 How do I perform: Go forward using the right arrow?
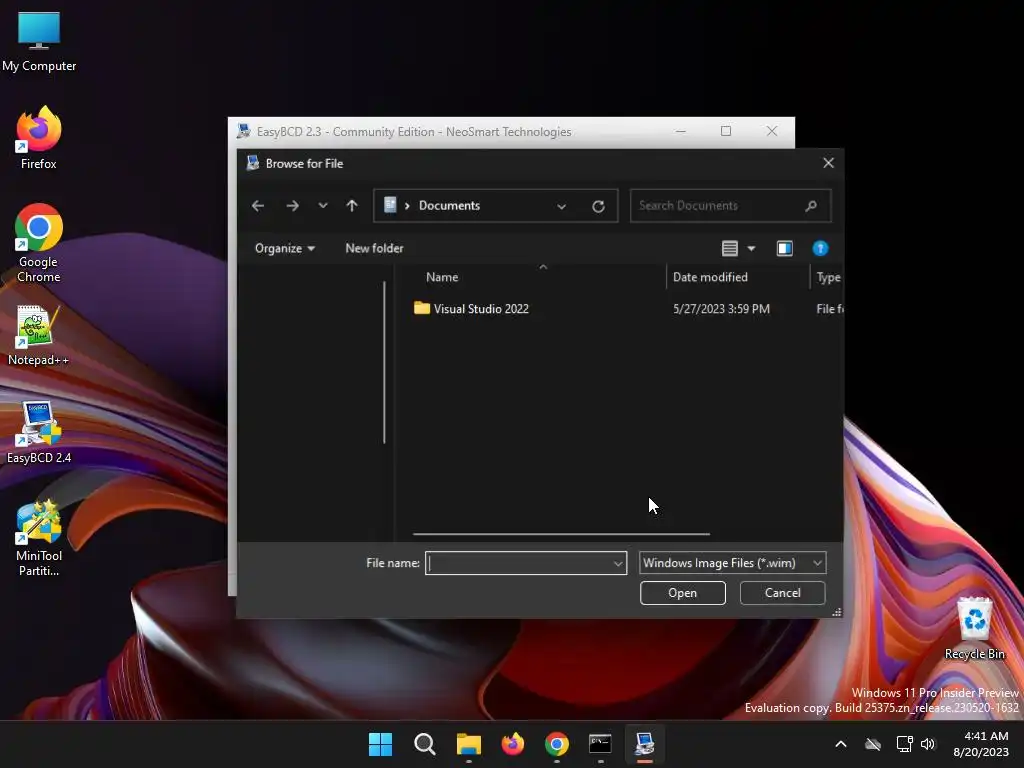pyautogui.click(x=293, y=206)
